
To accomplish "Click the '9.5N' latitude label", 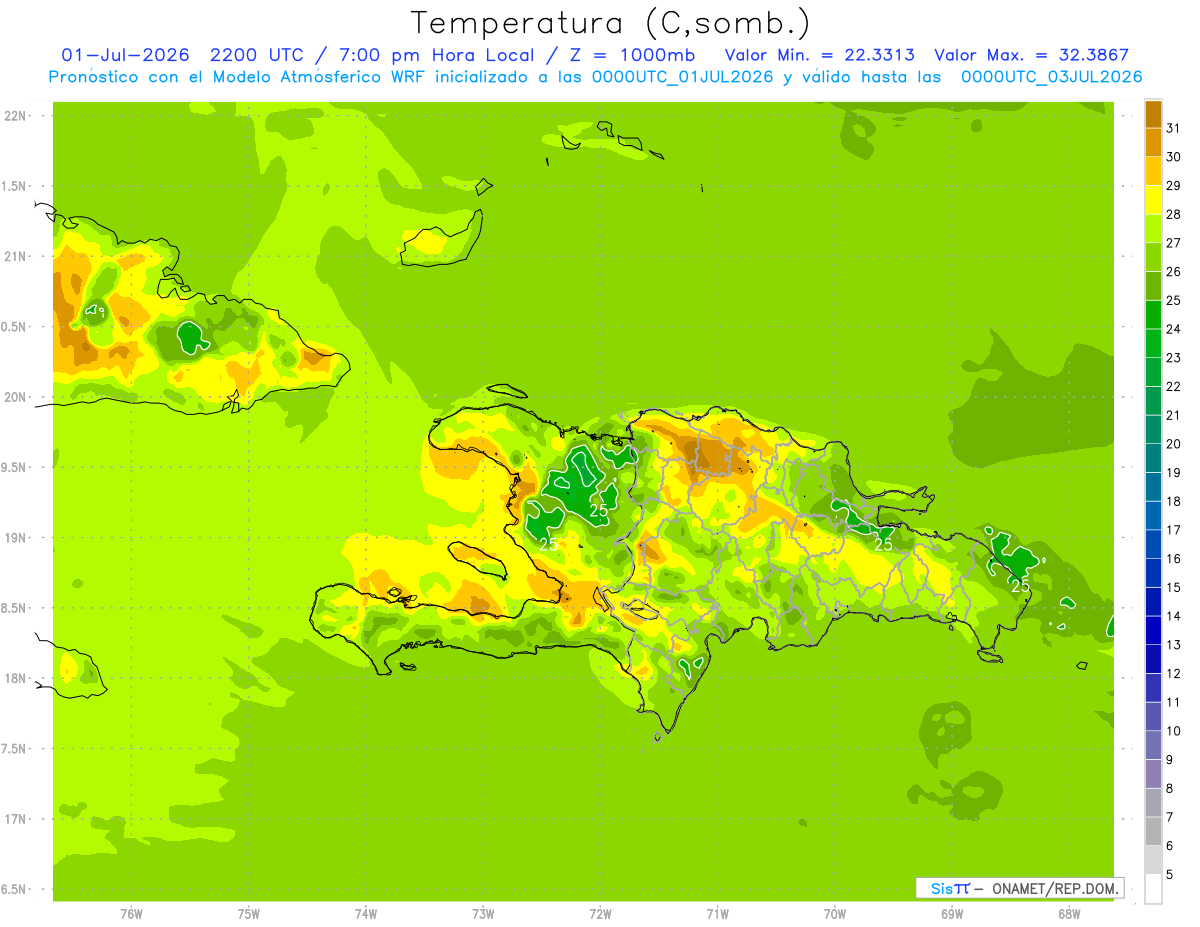I will point(15,467).
